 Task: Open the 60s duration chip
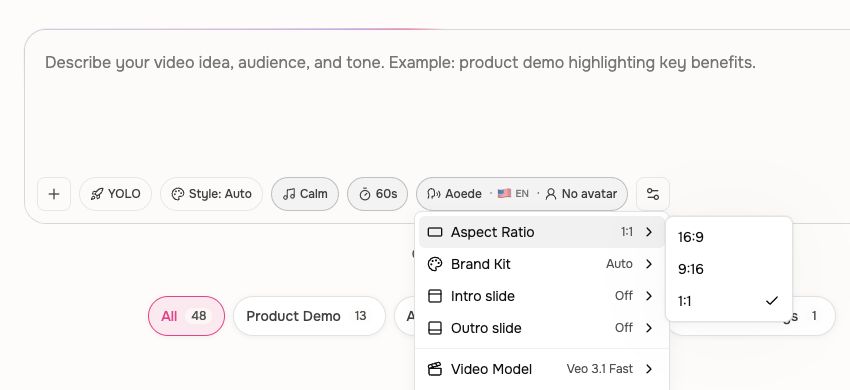tap(377, 194)
